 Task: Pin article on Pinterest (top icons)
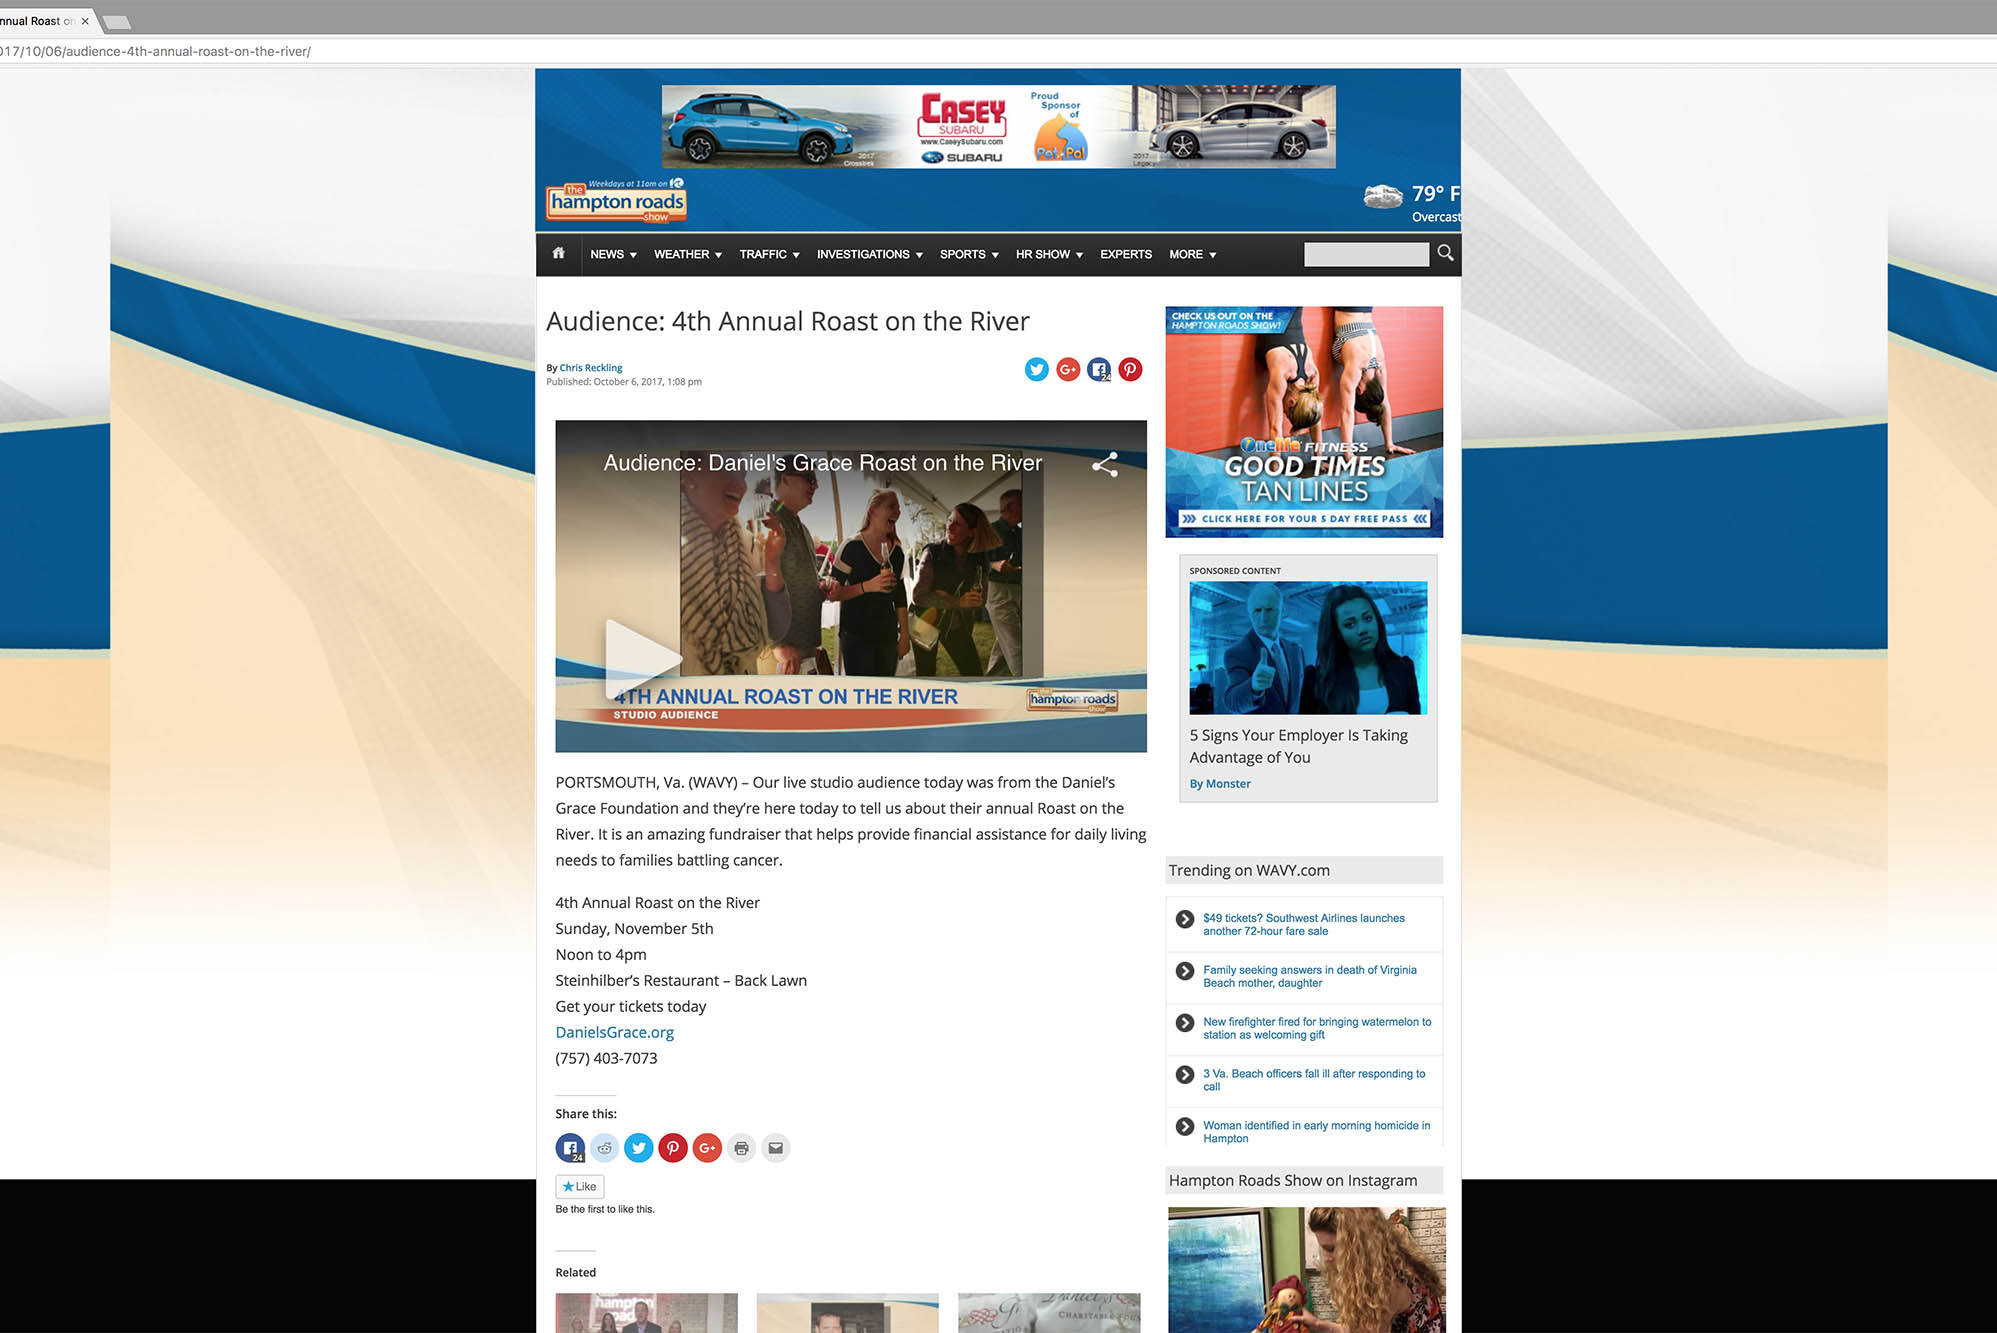[1130, 370]
